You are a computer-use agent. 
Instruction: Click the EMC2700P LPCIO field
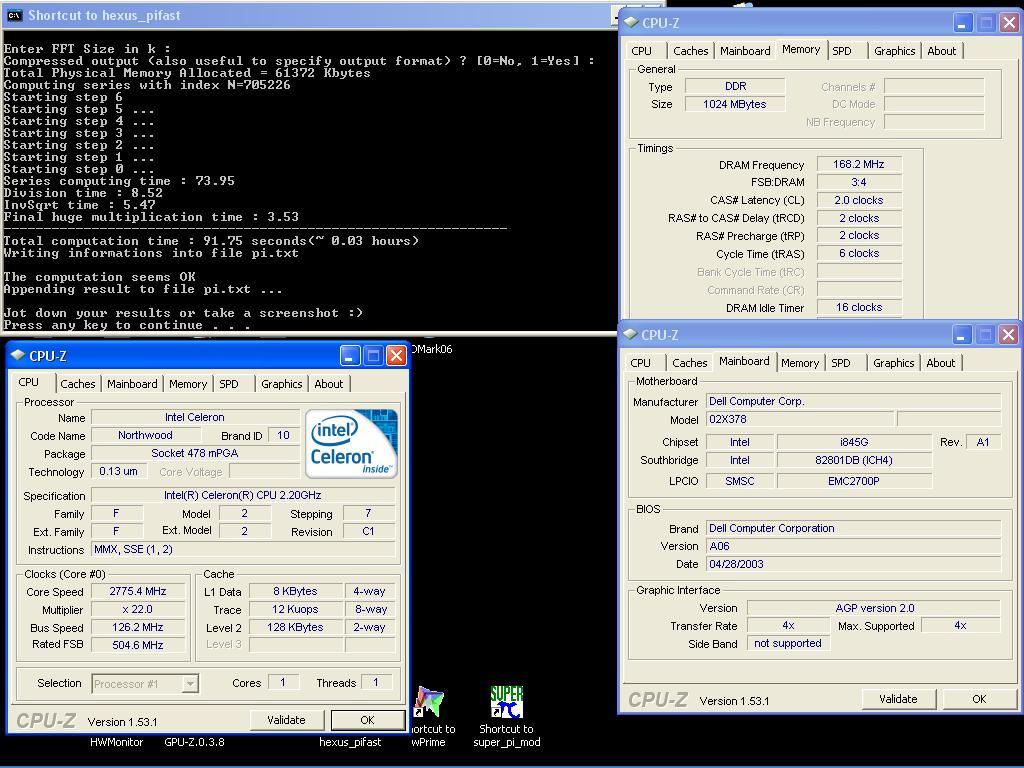854,481
